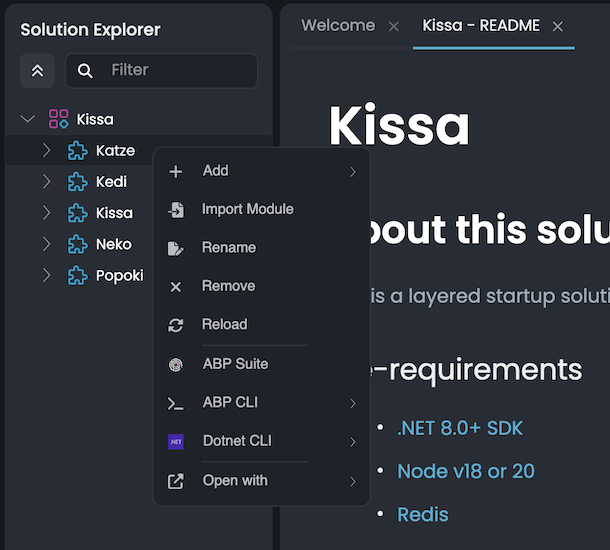Viewport: 610px width, 550px height.
Task: Expand the Neko module chevron
Action: tap(46, 244)
